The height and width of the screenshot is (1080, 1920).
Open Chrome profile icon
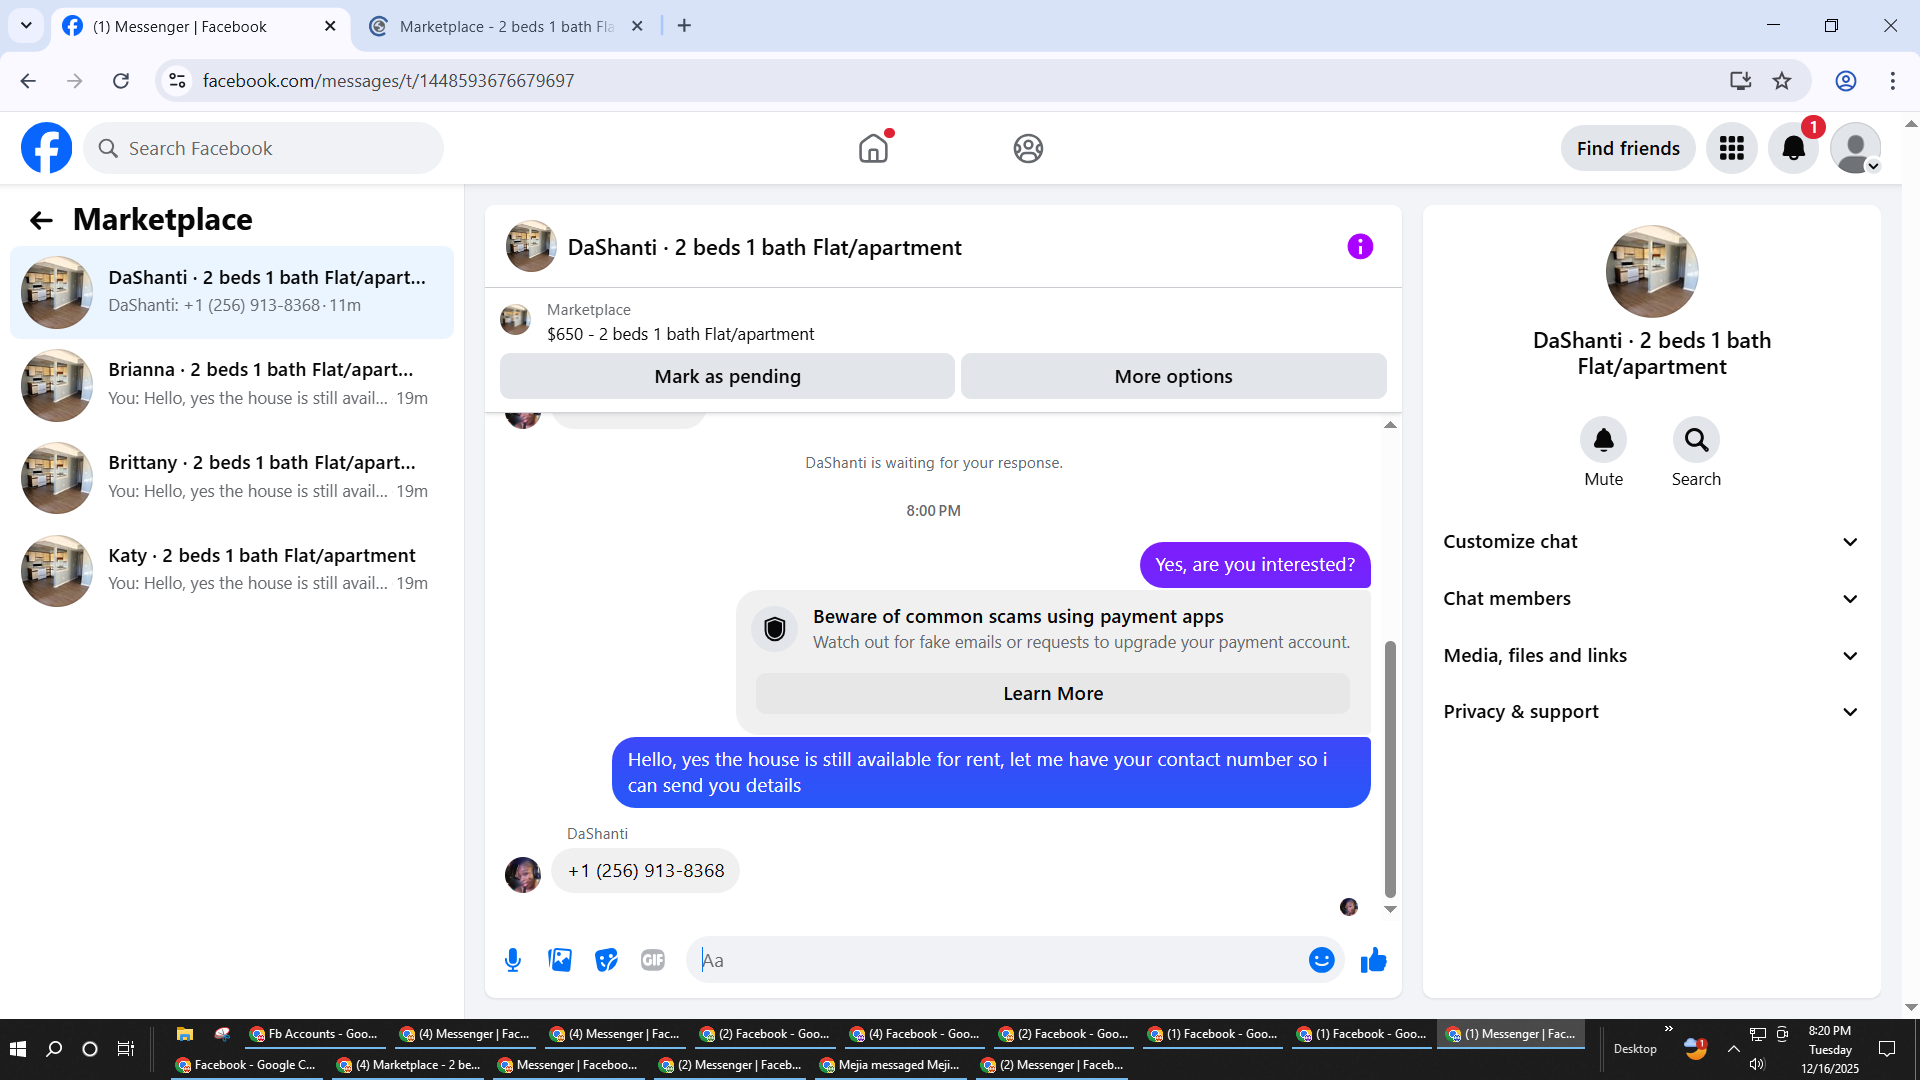tap(1846, 81)
